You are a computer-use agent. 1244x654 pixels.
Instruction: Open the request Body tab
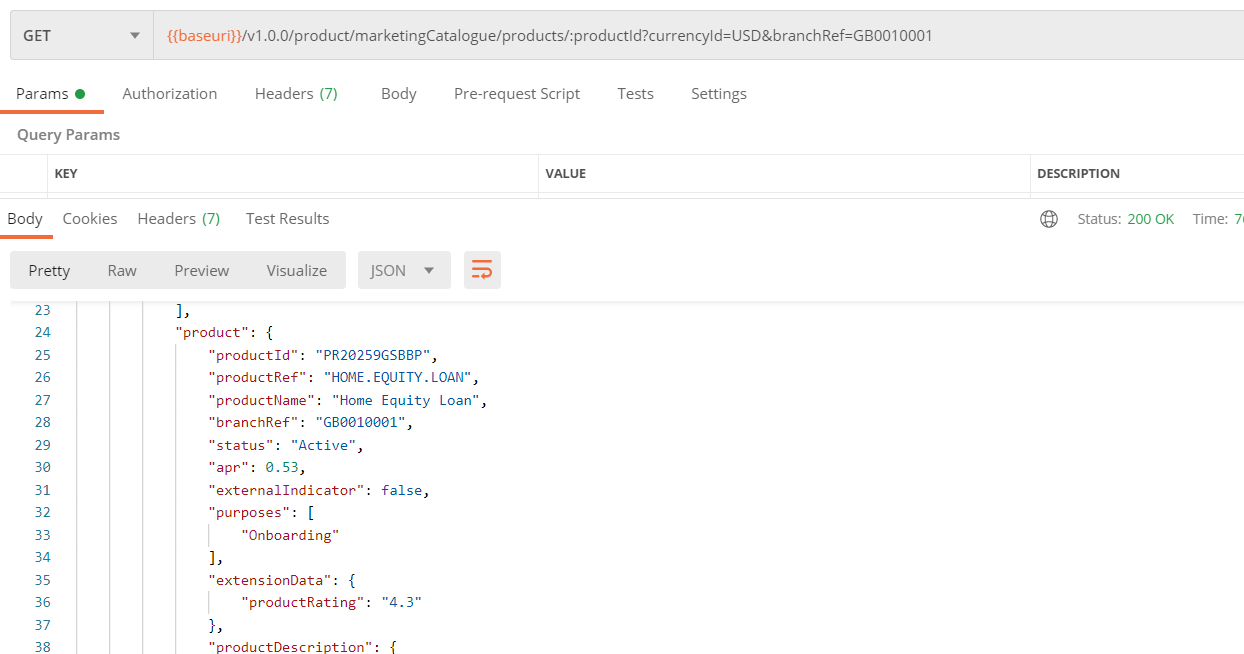pos(398,94)
